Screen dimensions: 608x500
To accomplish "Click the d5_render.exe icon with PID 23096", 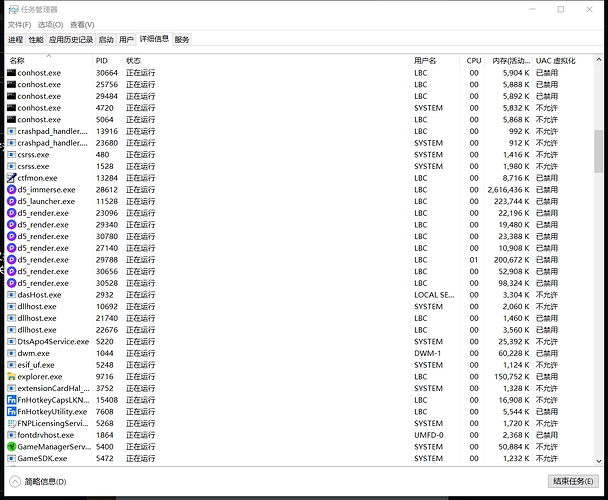I will (x=11, y=213).
